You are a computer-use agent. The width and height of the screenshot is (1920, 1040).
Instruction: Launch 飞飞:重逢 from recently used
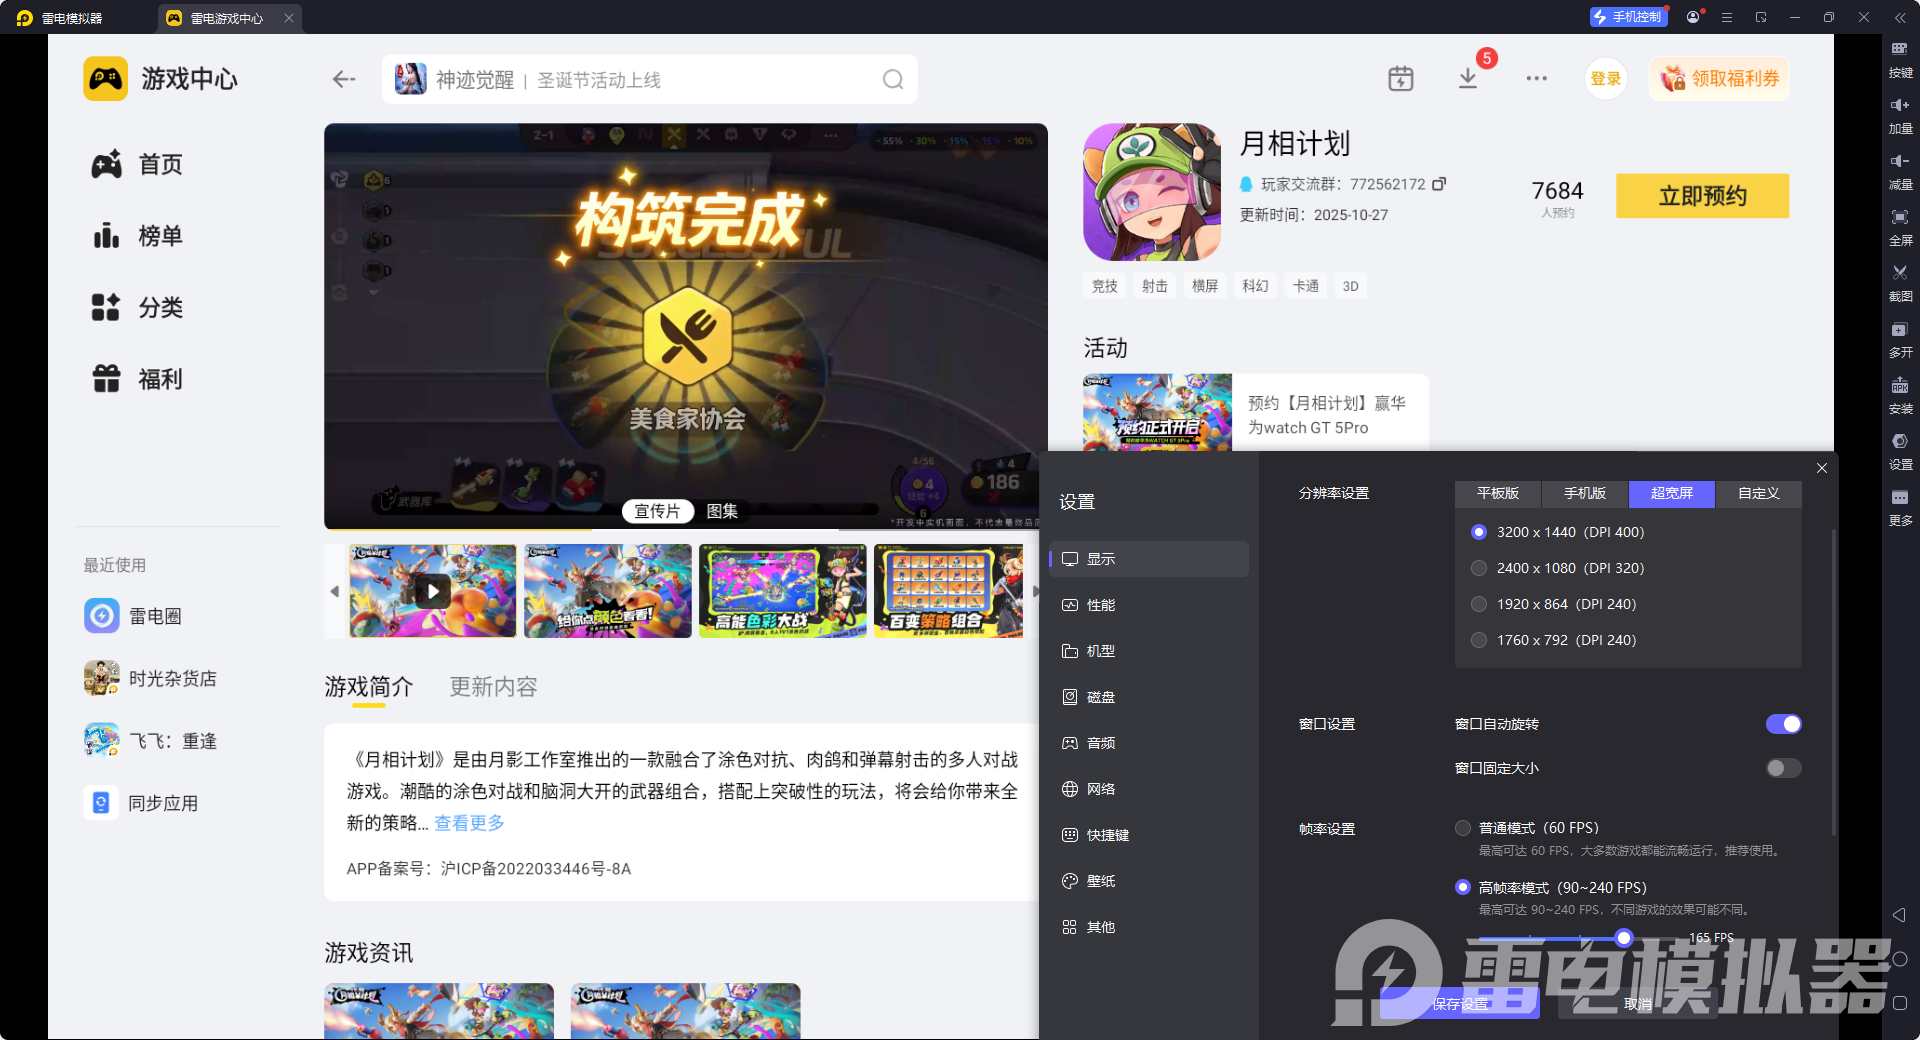click(x=150, y=741)
